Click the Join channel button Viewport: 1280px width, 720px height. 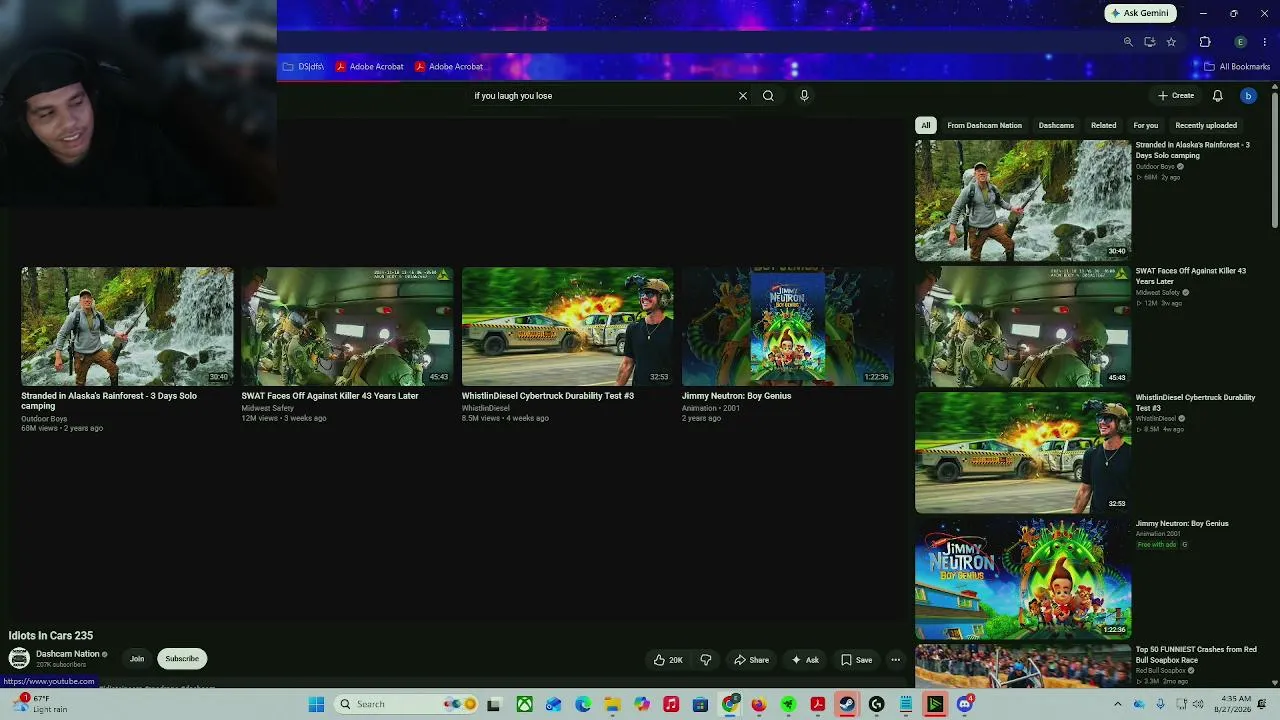click(x=137, y=659)
